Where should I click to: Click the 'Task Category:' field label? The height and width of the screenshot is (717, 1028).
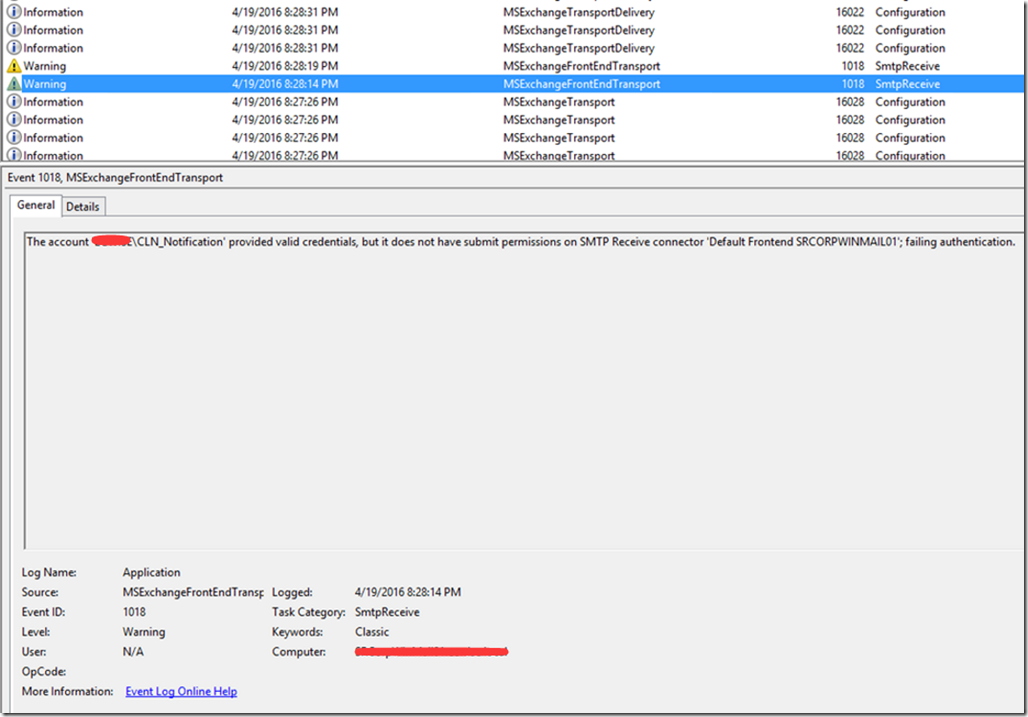(309, 612)
